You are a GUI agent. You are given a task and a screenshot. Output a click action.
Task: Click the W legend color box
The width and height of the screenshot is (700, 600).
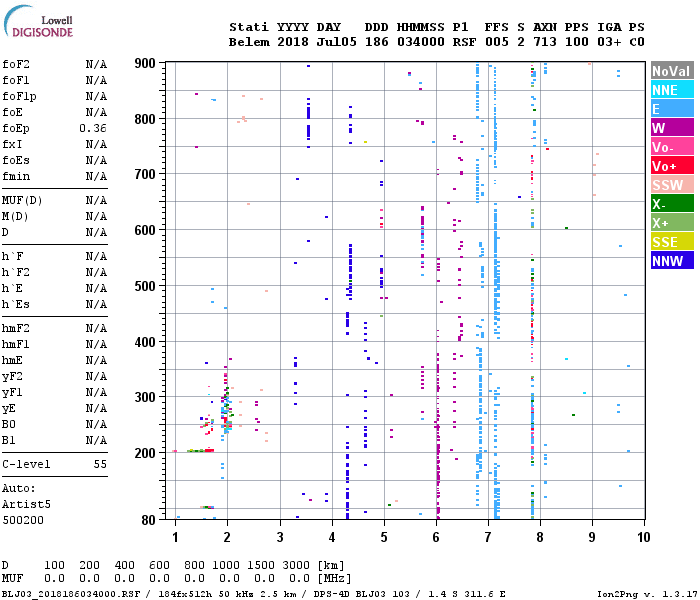(672, 128)
